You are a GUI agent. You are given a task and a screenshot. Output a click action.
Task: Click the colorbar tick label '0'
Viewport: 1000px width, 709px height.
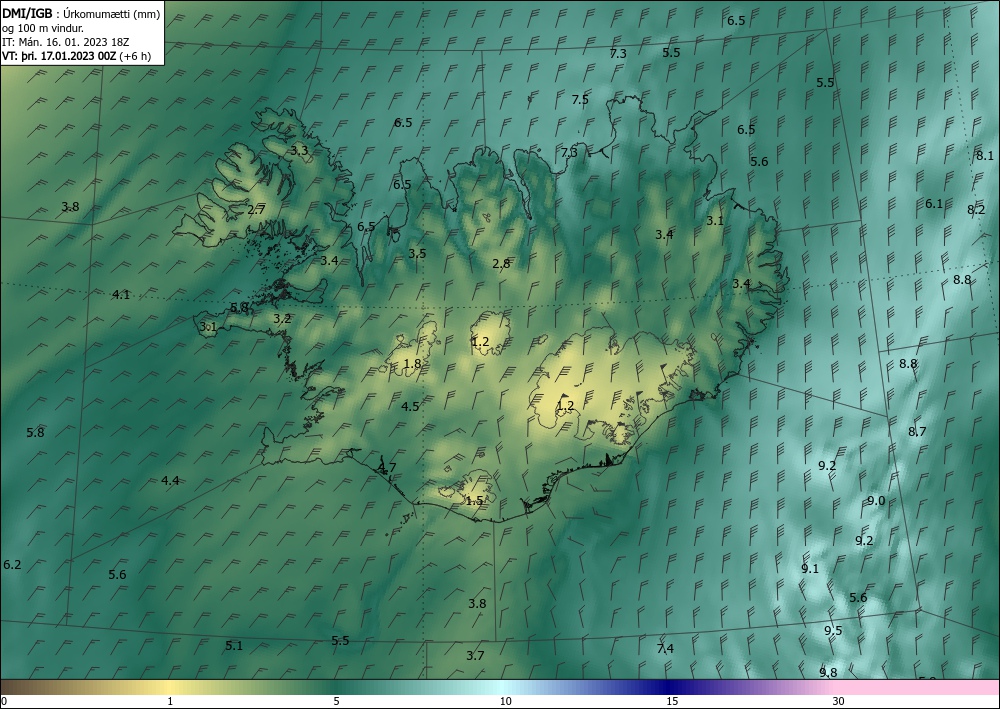pos(4,701)
